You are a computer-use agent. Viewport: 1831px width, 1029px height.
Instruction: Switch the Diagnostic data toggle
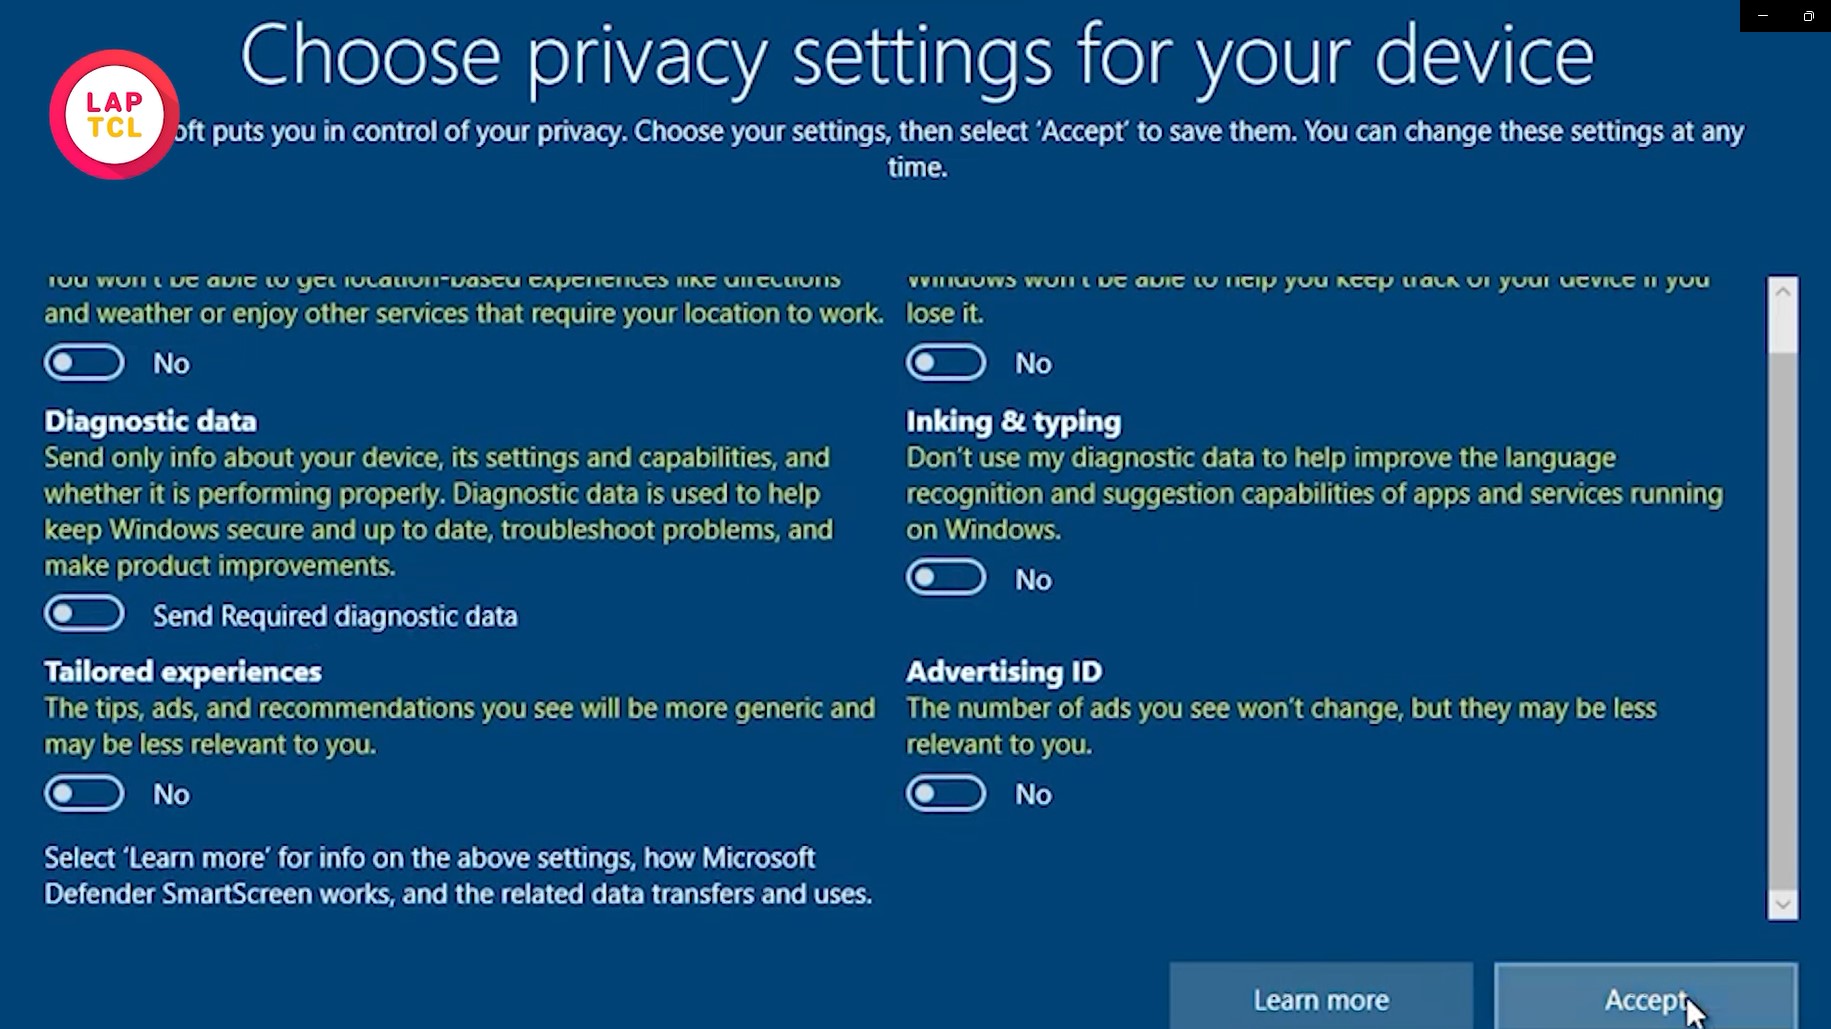coord(84,614)
